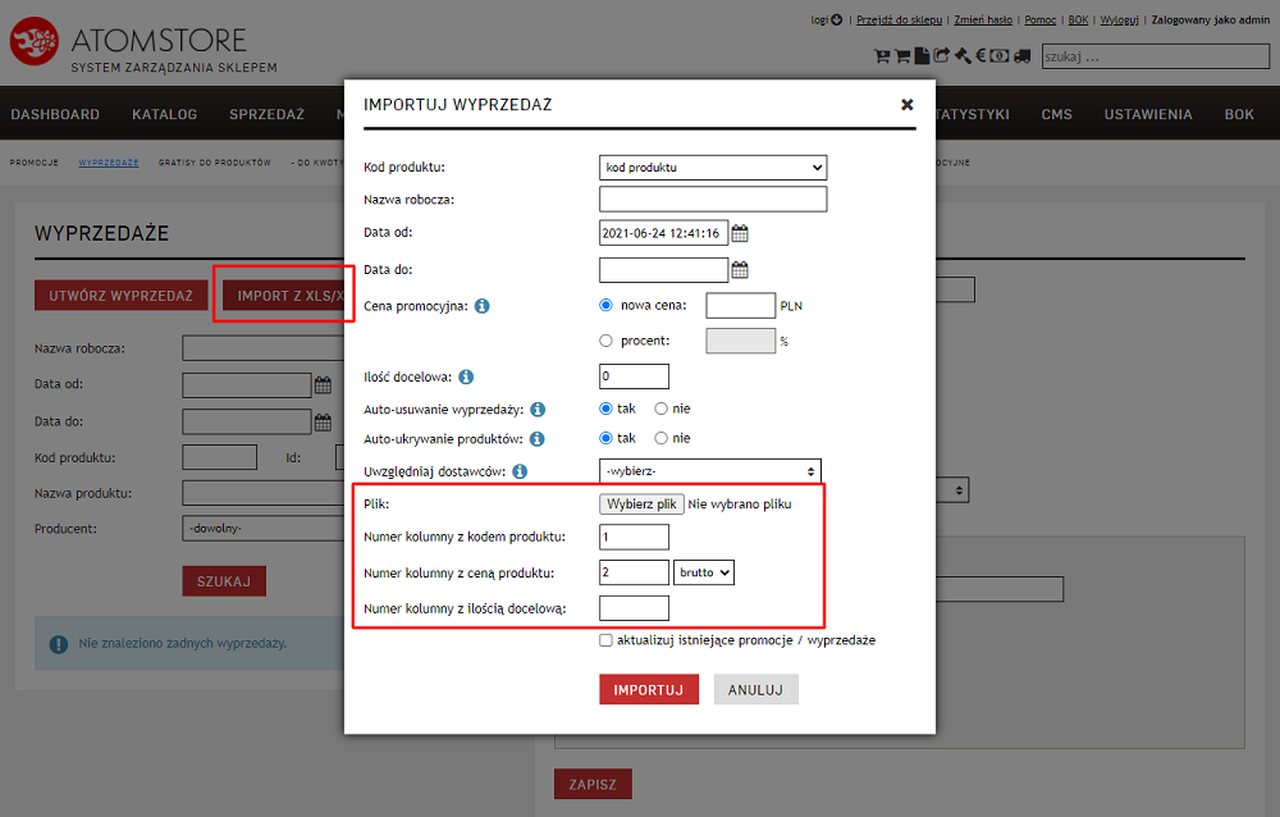Click the euro currency icon in header
1280x817 pixels.
(x=981, y=57)
